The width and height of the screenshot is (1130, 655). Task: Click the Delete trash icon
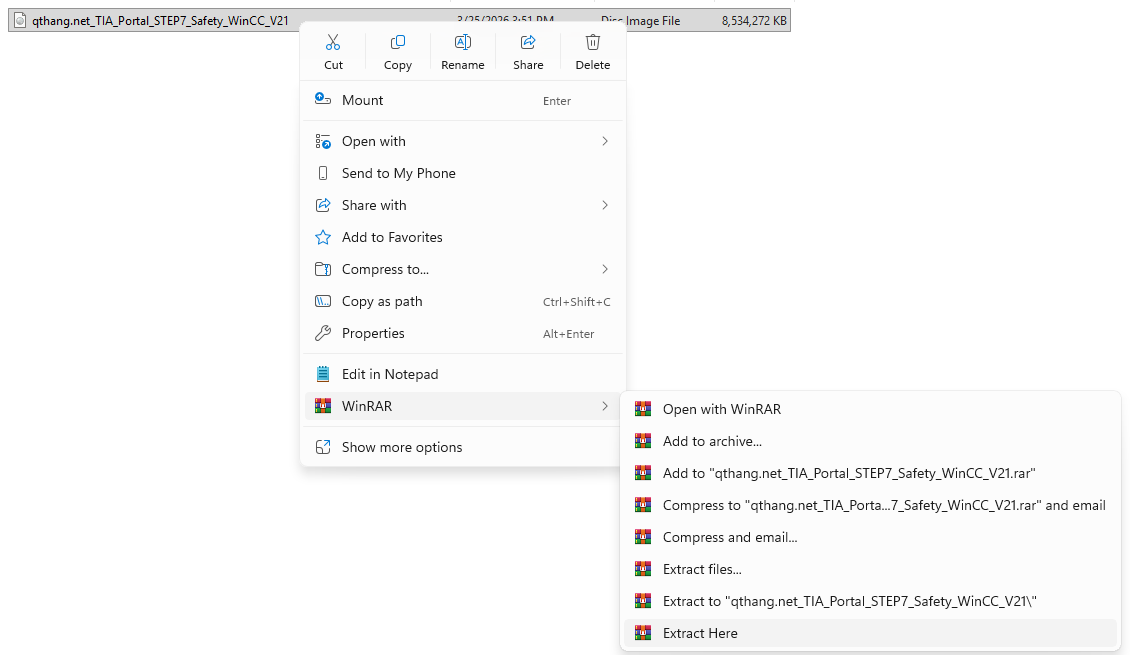593,42
